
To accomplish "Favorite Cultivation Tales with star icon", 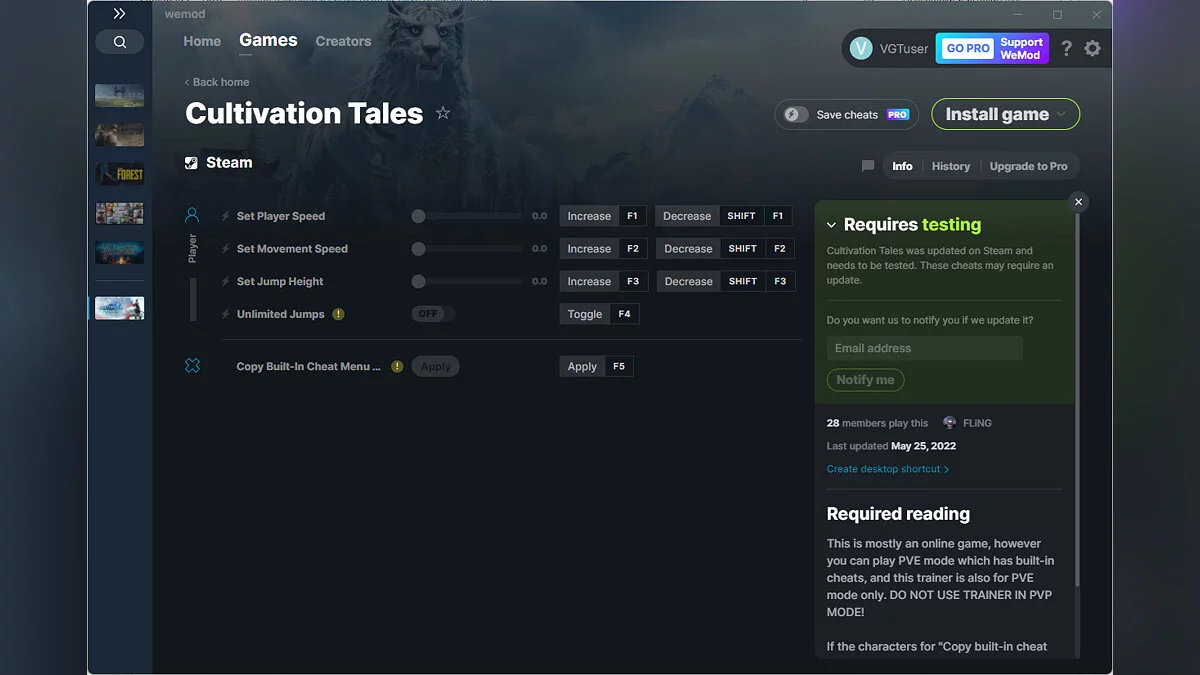I will [x=443, y=113].
